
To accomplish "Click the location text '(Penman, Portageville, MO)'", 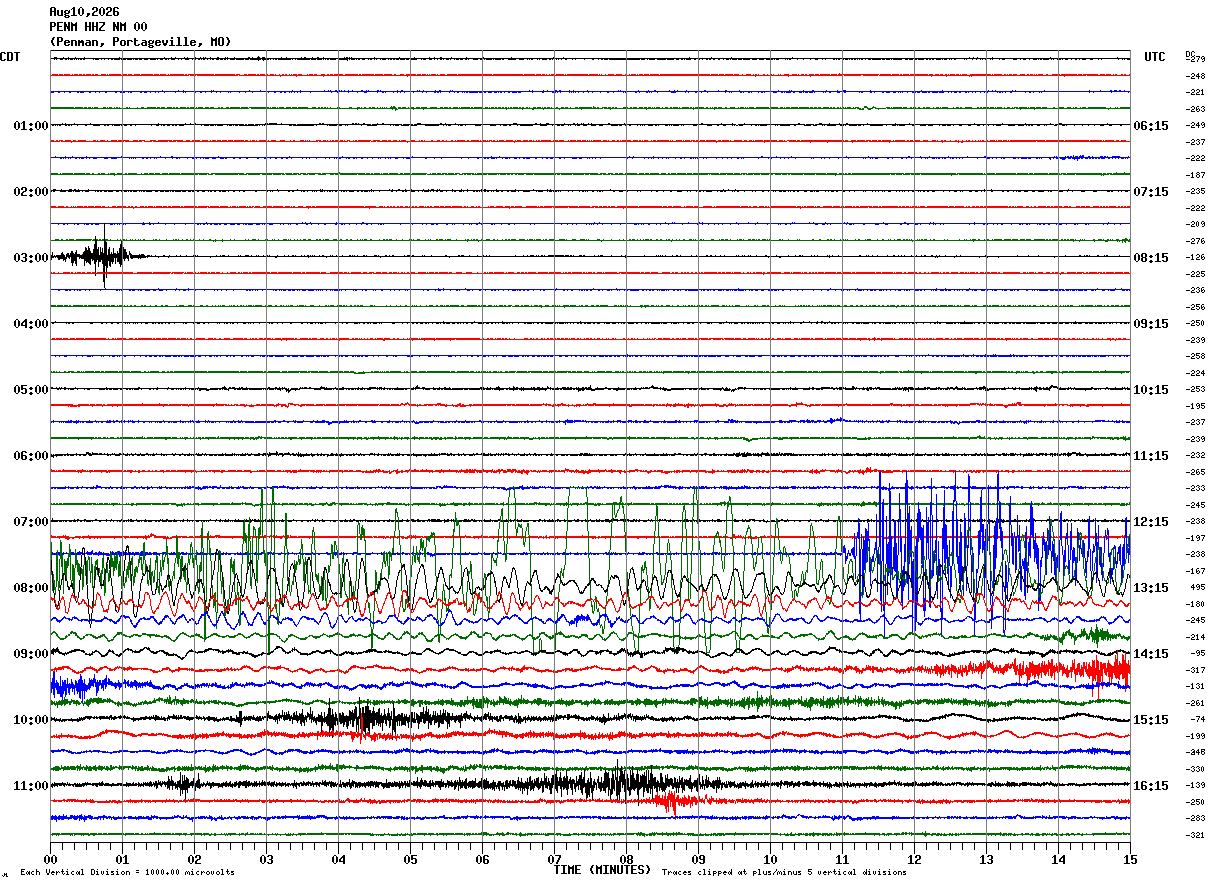I will [140, 42].
